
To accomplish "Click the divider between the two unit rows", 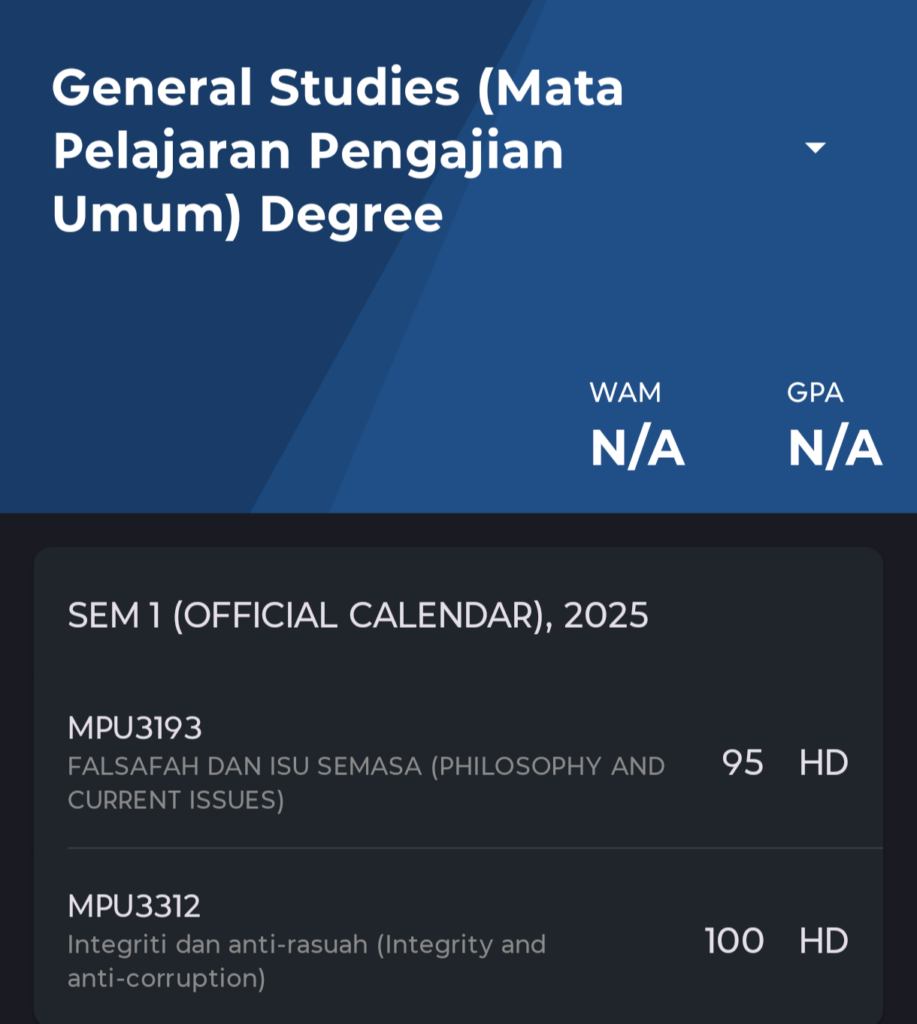I will click(x=475, y=848).
